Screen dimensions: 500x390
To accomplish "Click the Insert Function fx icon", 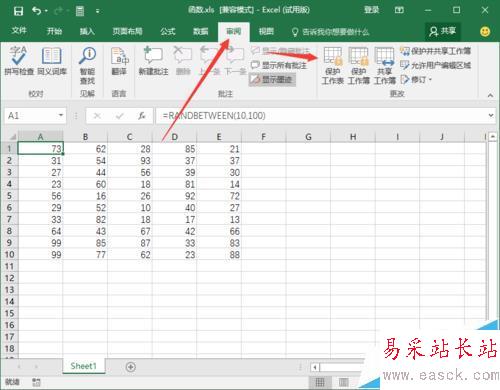I will [x=142, y=116].
